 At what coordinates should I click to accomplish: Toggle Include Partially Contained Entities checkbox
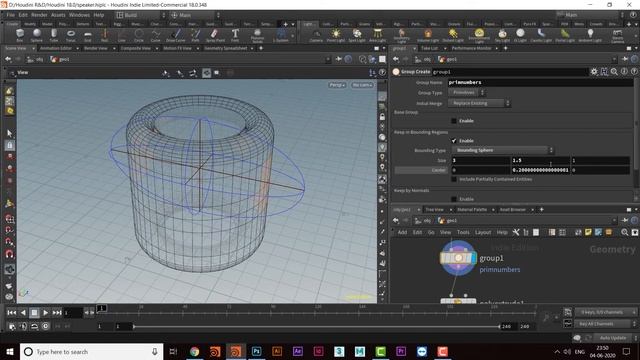pyautogui.click(x=454, y=179)
